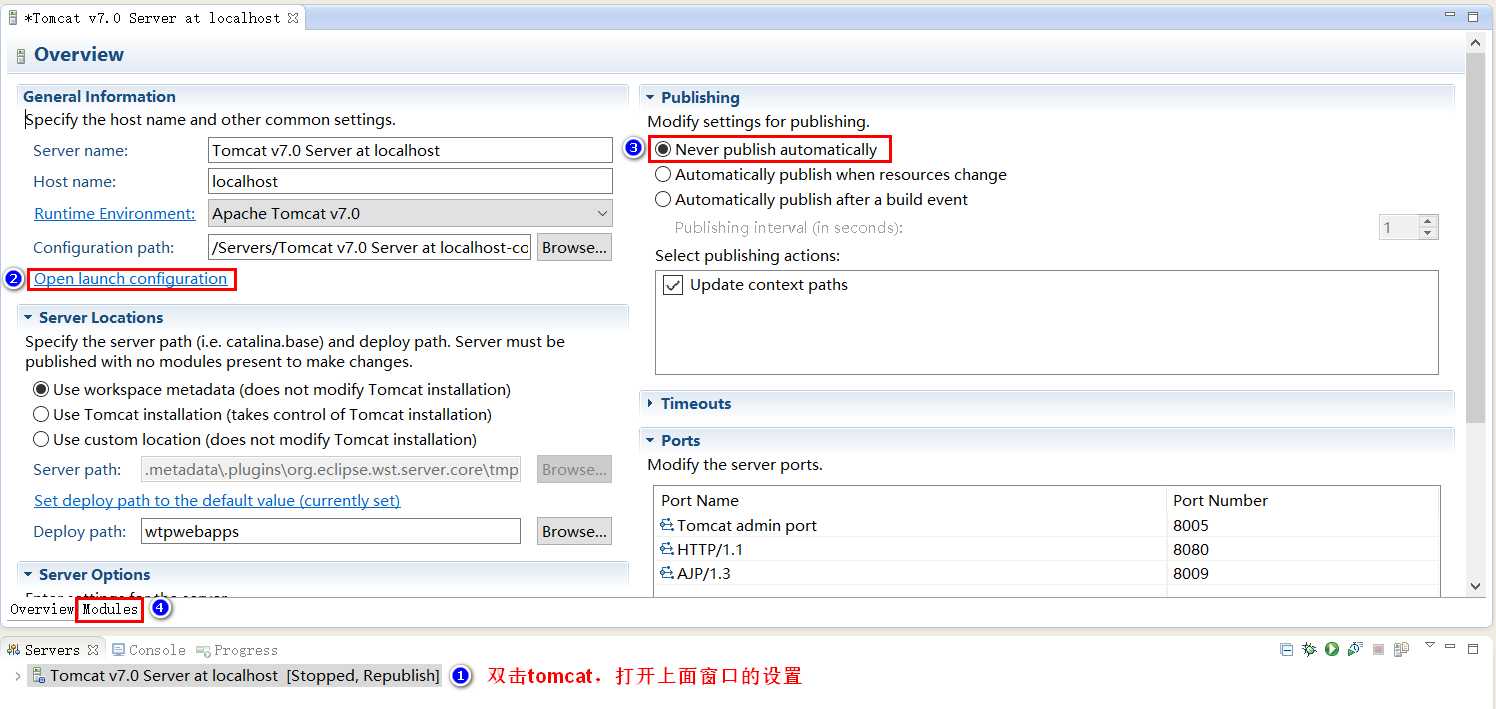This screenshot has width=1496, height=709.
Task: Click Set deploy path to default link
Action: (x=217, y=501)
